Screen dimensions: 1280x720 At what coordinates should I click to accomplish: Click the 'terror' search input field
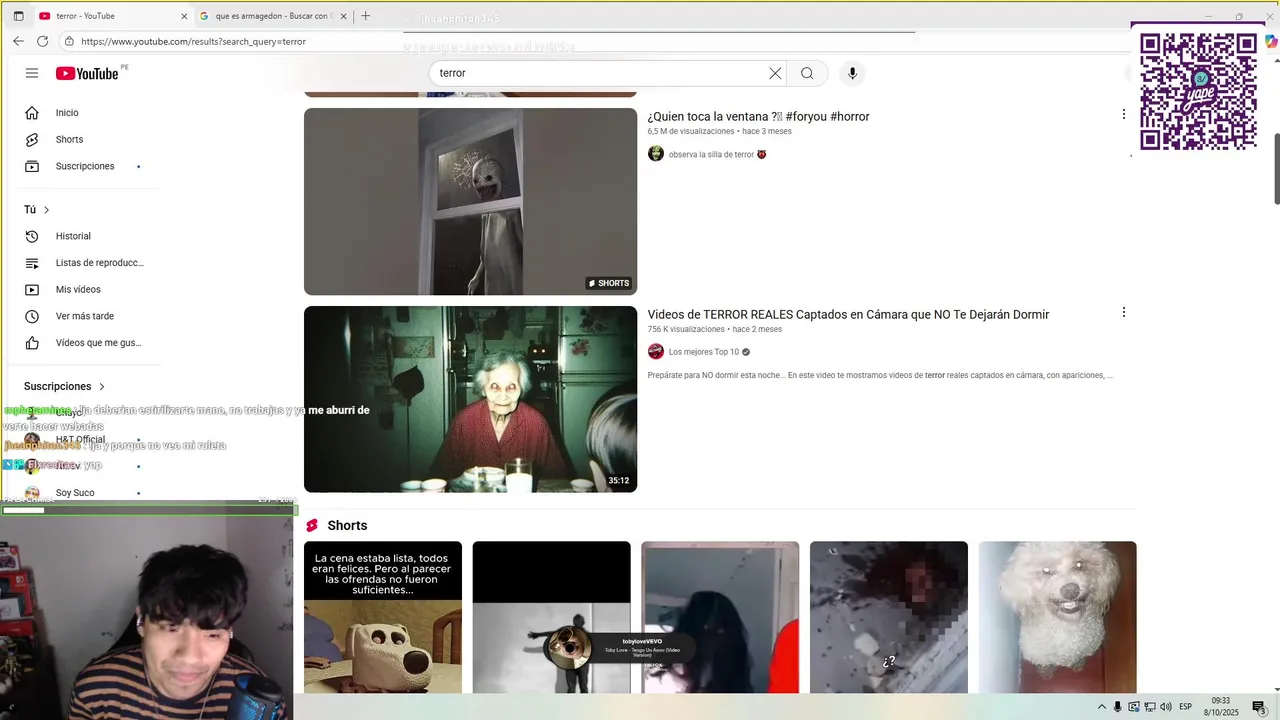coord(600,73)
